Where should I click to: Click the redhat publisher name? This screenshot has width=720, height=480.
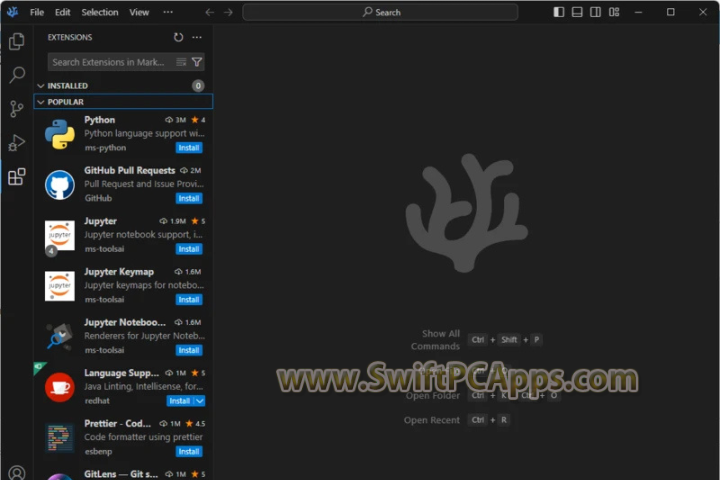click(x=97, y=401)
